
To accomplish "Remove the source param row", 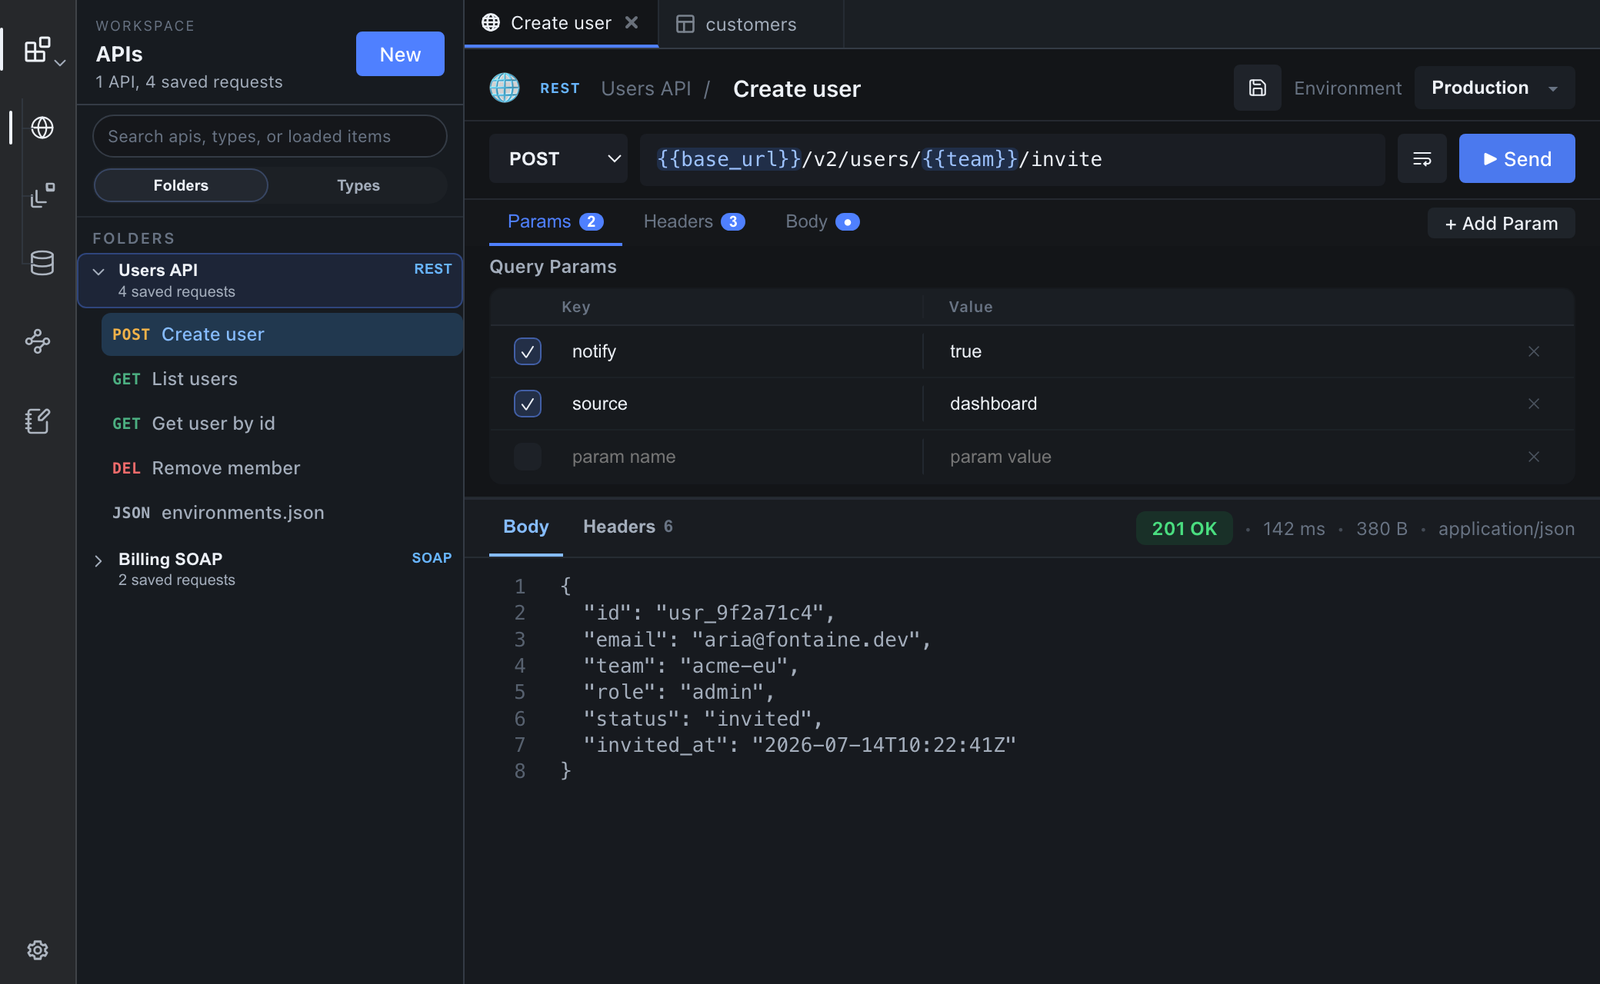I will 1534,404.
